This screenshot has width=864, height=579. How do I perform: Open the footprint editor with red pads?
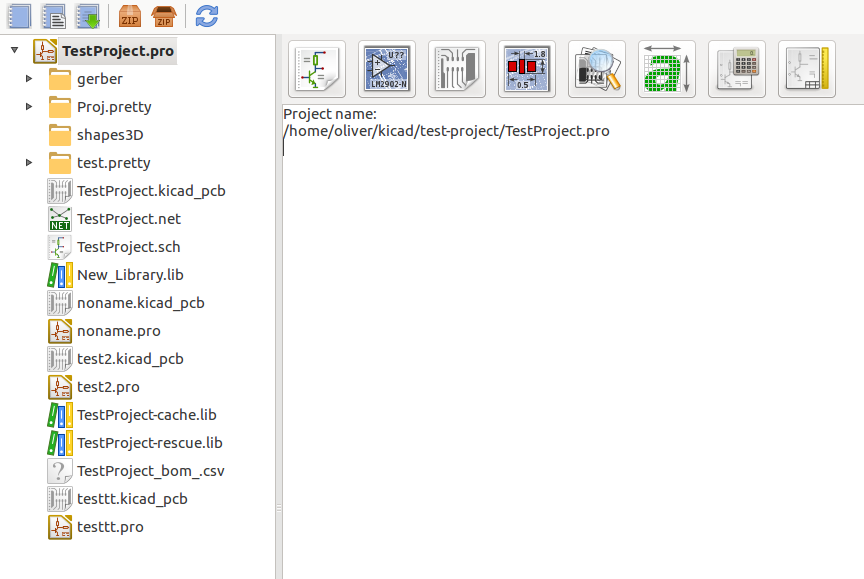pyautogui.click(x=527, y=69)
